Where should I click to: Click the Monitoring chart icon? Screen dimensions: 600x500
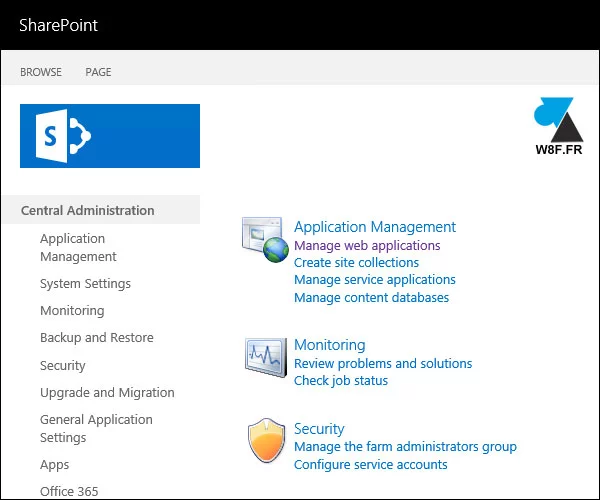pyautogui.click(x=265, y=356)
